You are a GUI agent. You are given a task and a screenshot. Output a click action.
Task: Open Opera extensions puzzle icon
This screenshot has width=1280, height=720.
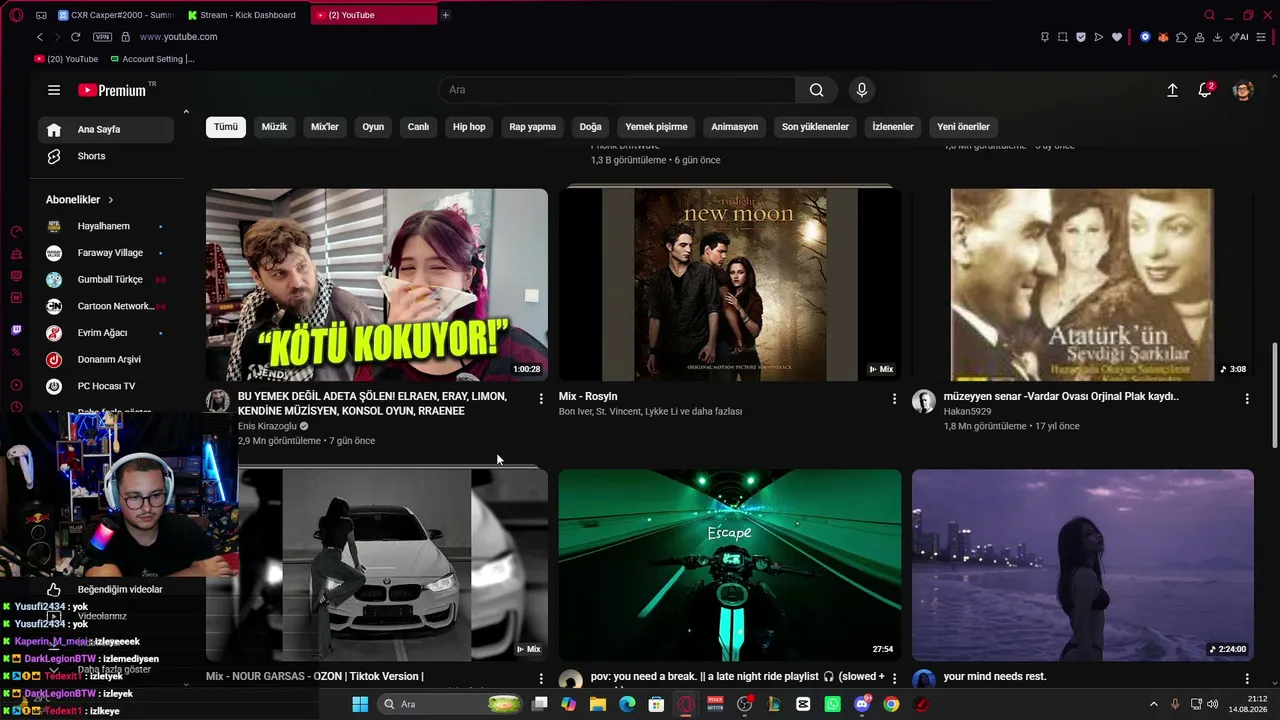click(x=1181, y=37)
